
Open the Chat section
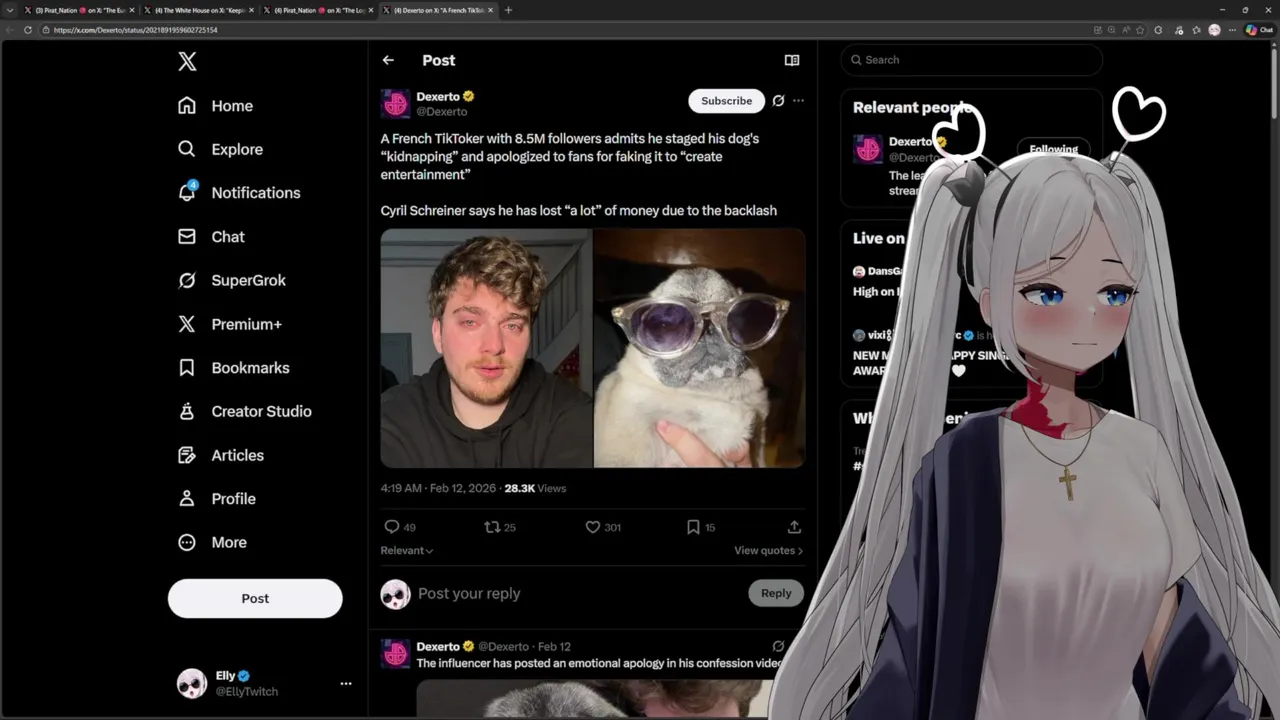pos(211,237)
